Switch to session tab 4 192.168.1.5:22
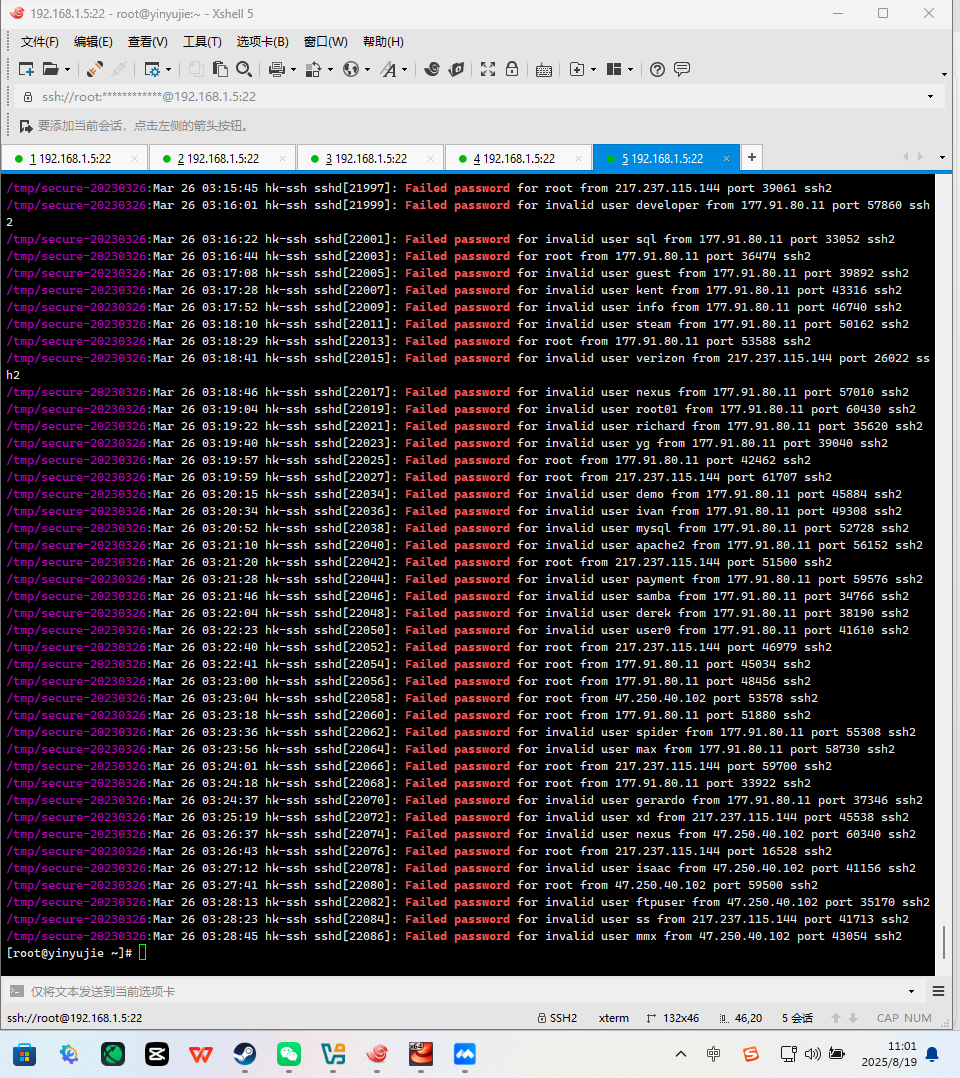Screen dimensions: 960x1078 (x=519, y=159)
